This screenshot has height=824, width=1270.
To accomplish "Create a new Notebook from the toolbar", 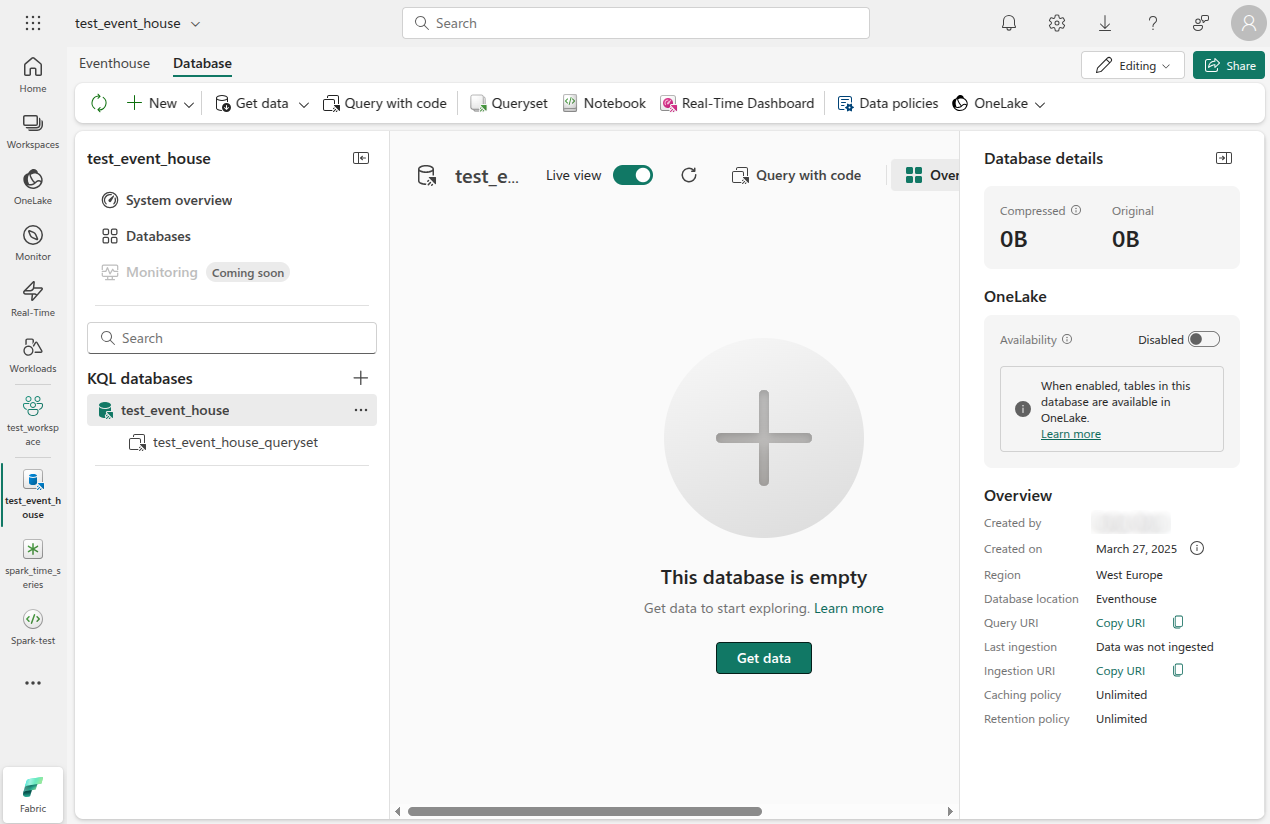I will (604, 103).
